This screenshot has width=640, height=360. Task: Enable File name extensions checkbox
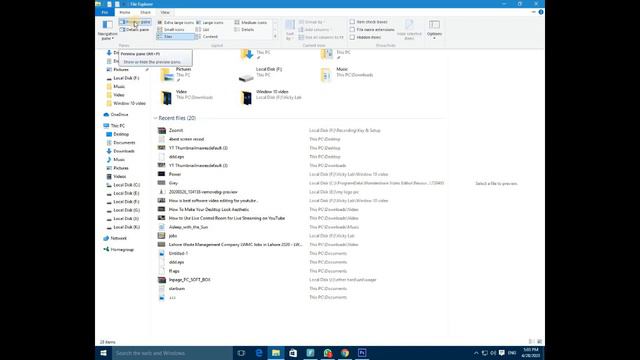(x=372, y=29)
